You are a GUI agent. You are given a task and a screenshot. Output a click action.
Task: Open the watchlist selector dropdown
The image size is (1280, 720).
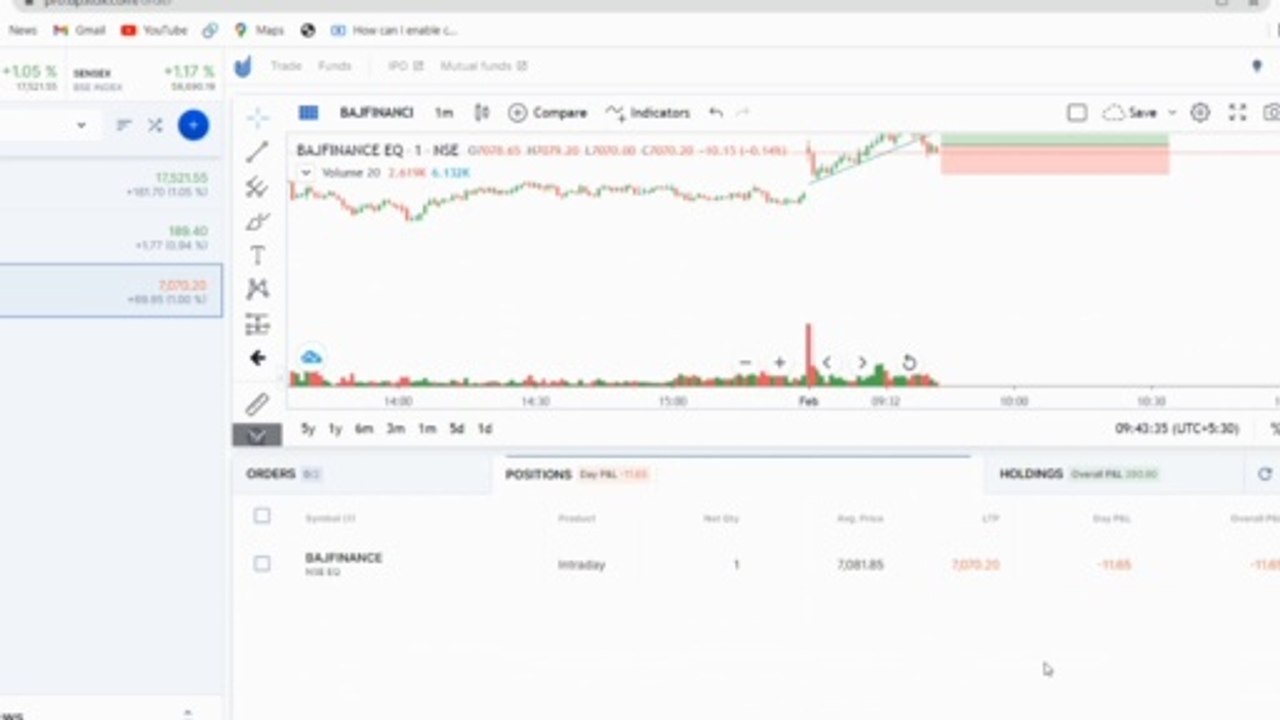81,125
